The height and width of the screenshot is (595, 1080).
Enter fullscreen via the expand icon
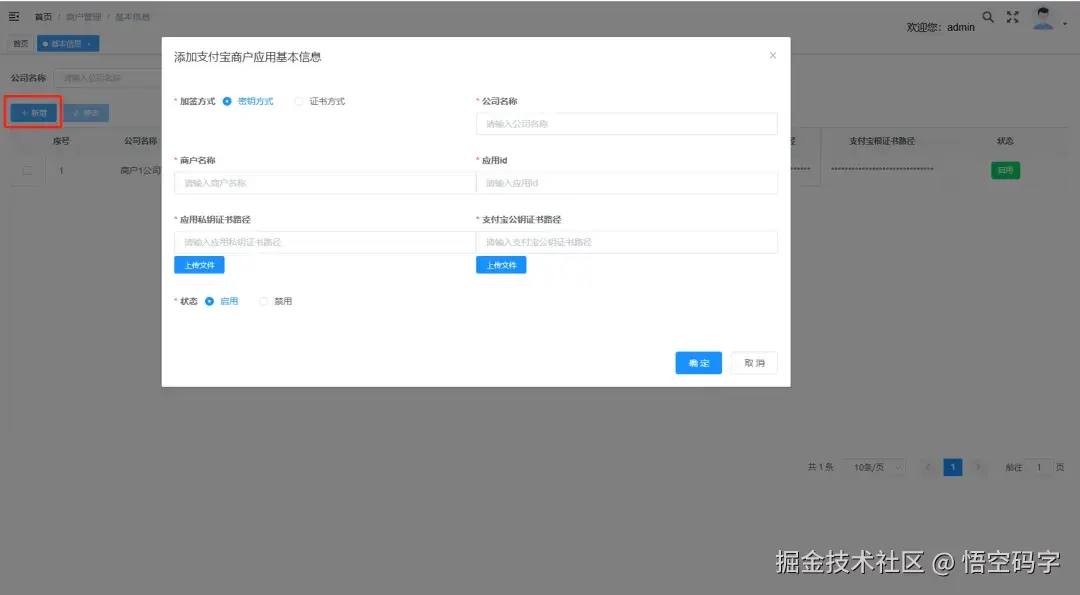1013,17
